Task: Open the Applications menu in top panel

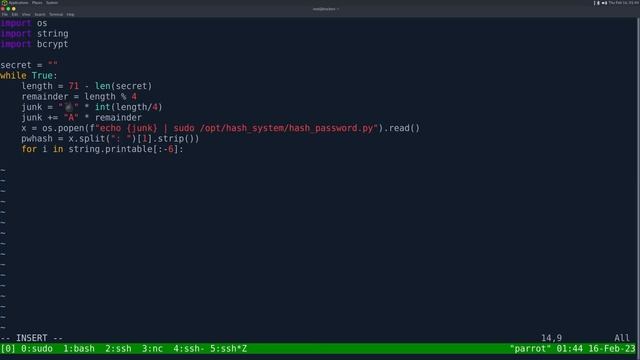Action: [x=18, y=3]
